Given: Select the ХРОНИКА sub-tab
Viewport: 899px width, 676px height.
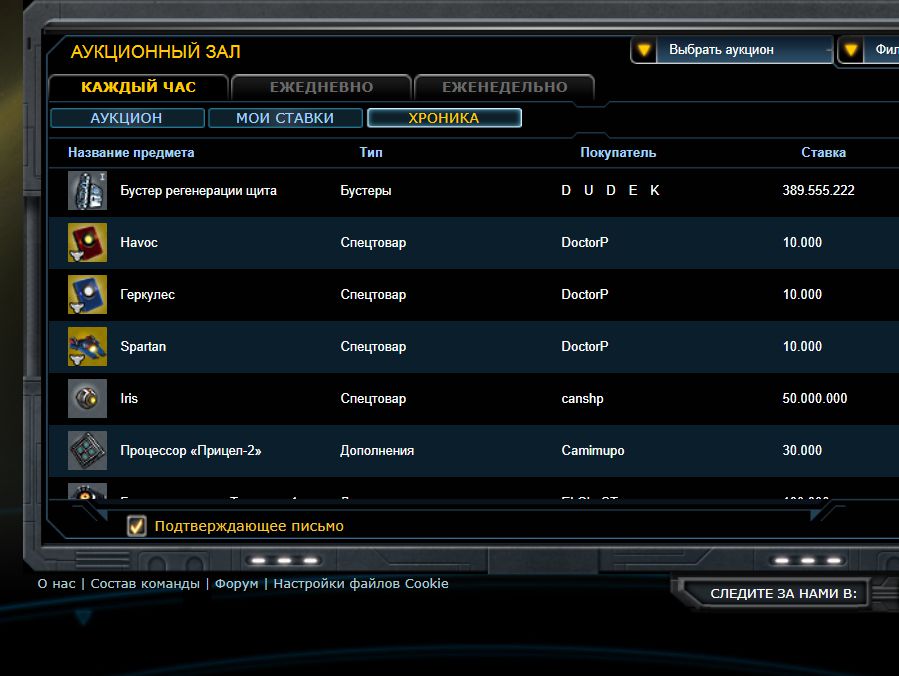Looking at the screenshot, I should [x=444, y=118].
